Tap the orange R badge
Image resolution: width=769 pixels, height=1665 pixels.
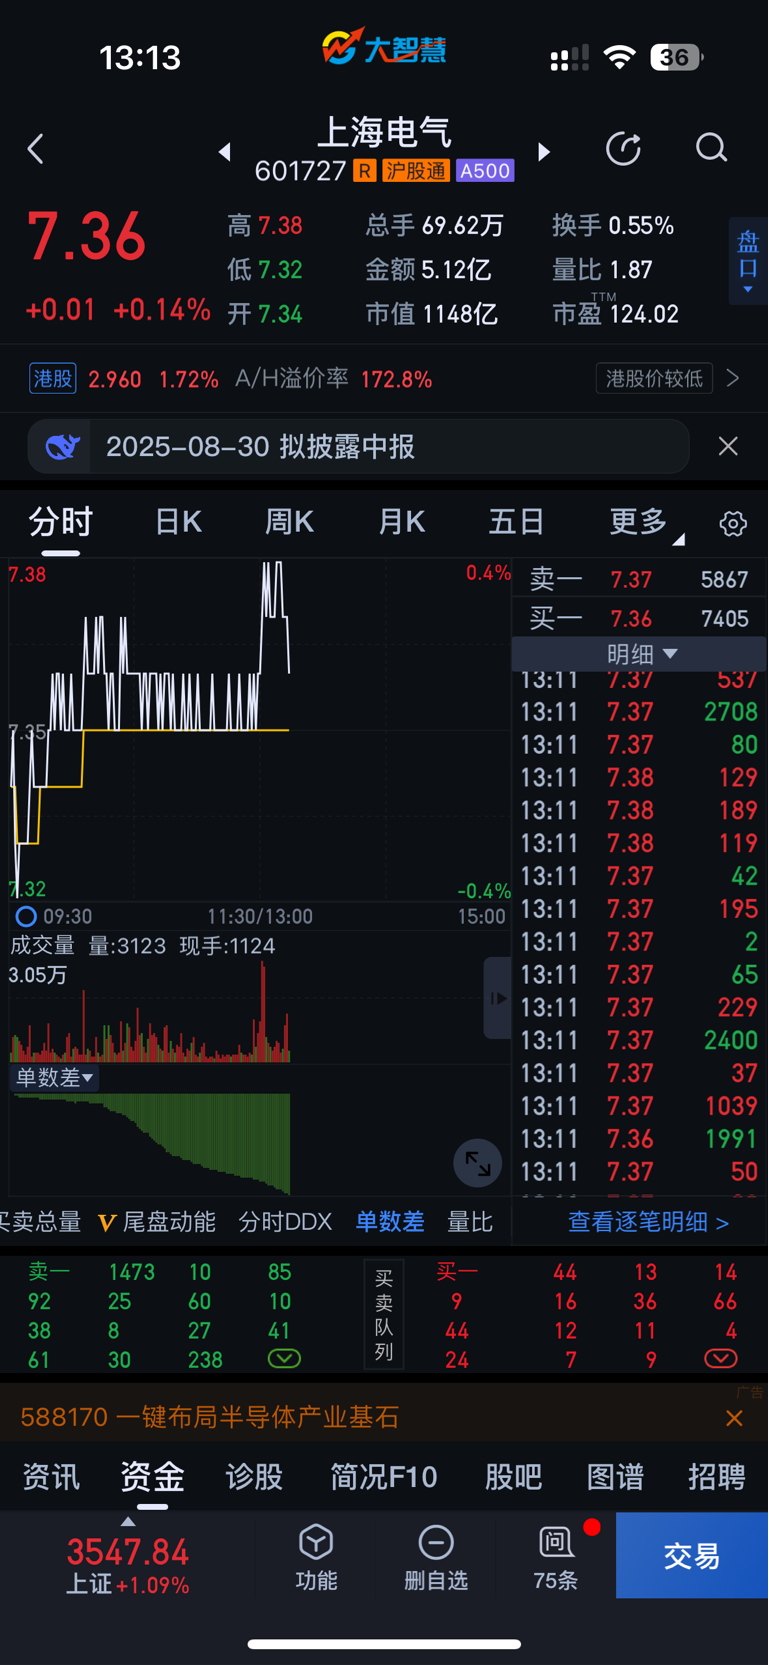coord(365,171)
